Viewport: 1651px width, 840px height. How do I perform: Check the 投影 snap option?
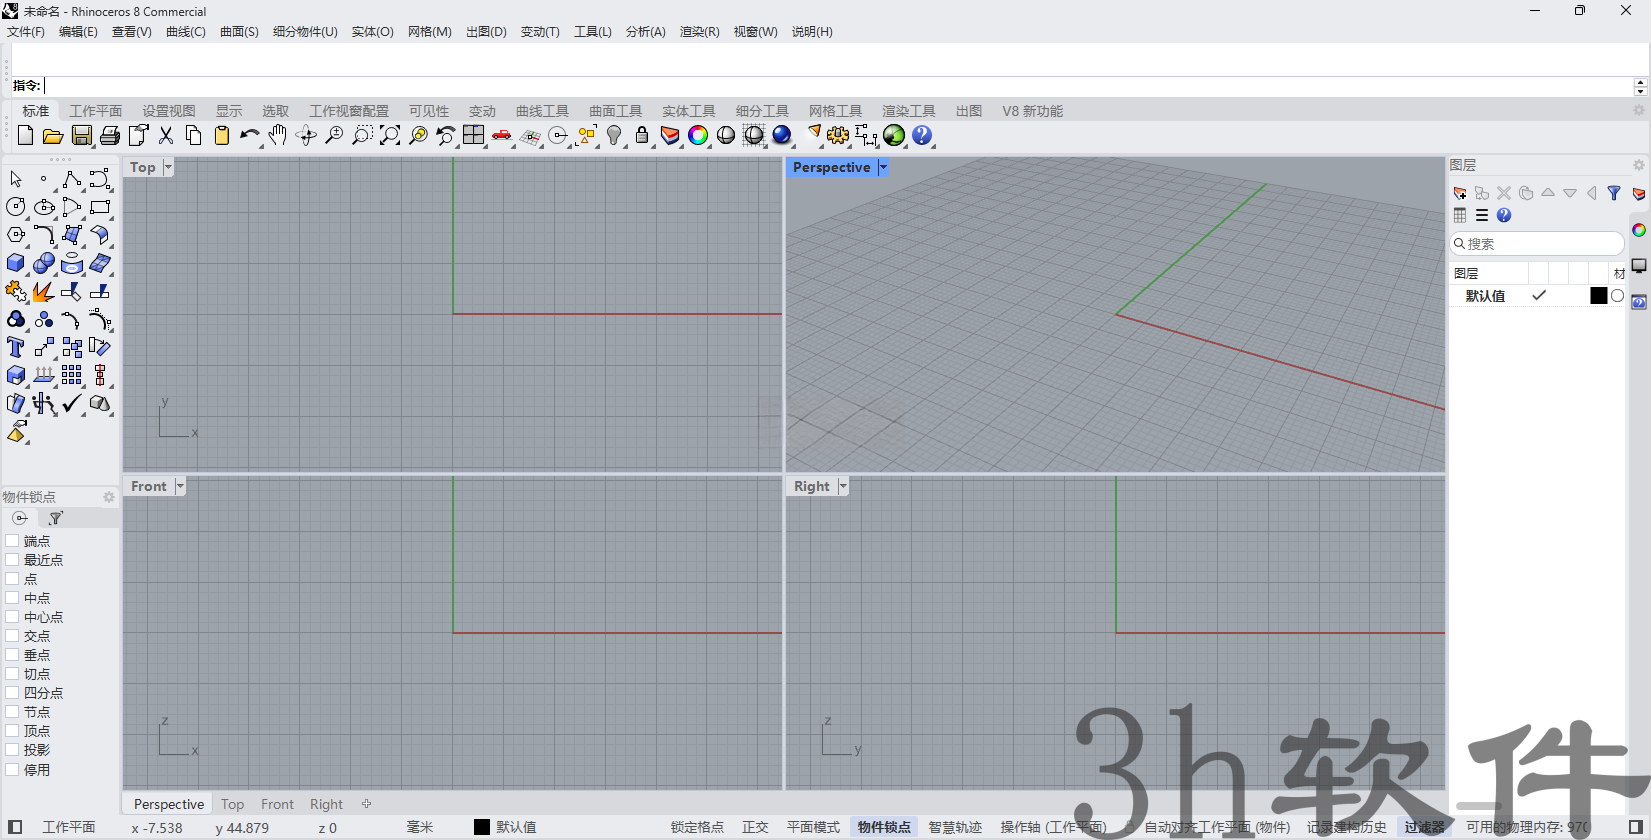[x=13, y=750]
